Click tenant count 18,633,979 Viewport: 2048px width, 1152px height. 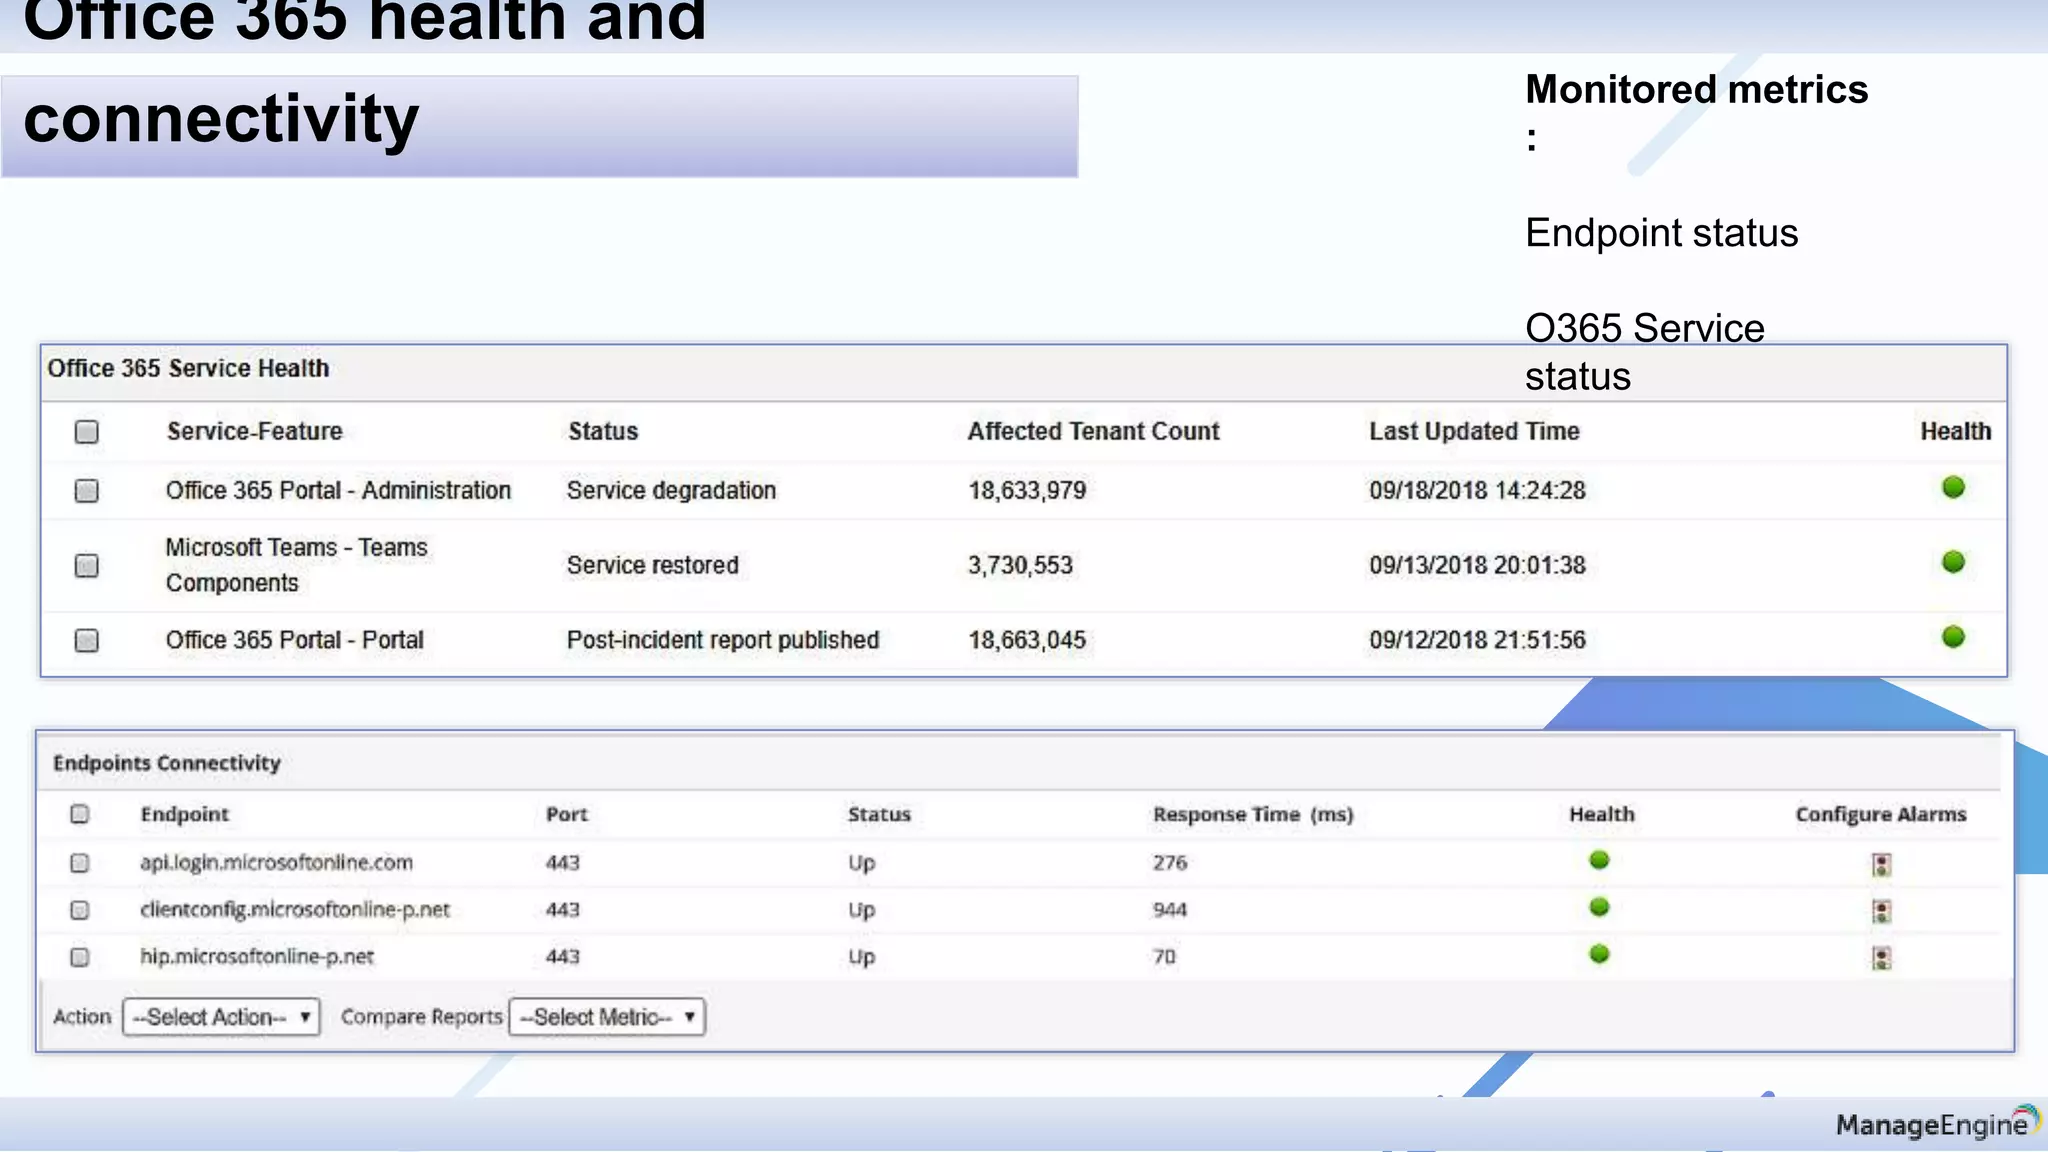pyautogui.click(x=1027, y=490)
